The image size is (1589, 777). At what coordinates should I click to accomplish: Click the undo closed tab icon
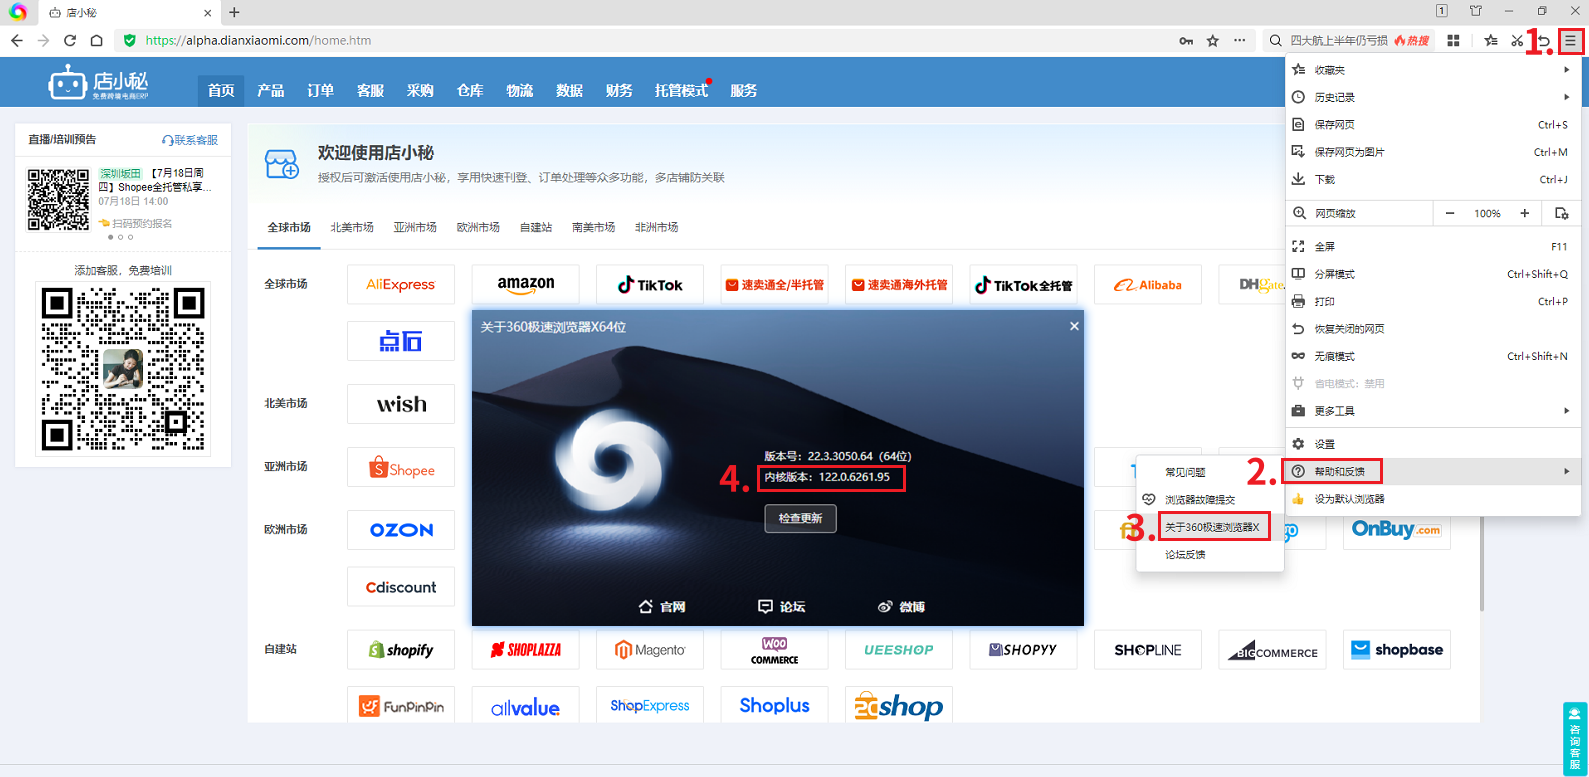tap(1544, 41)
